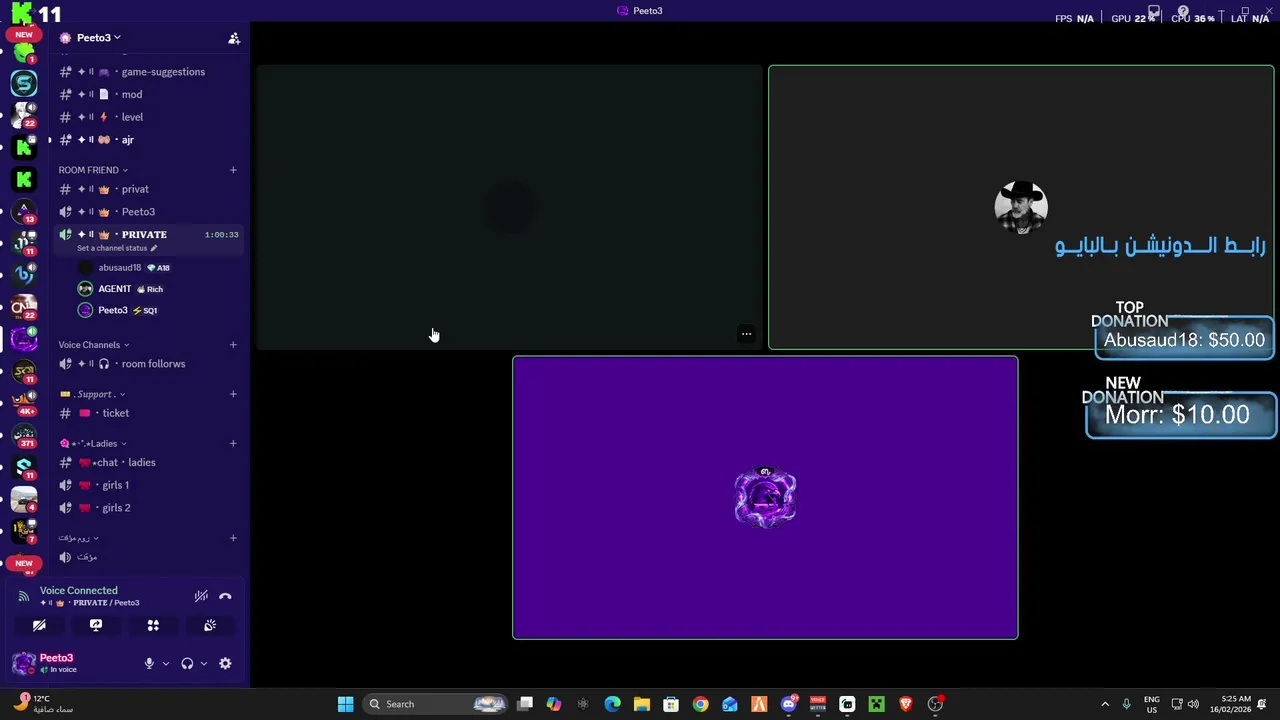Open ENG US language switcher
The height and width of the screenshot is (720, 1280).
1152,704
